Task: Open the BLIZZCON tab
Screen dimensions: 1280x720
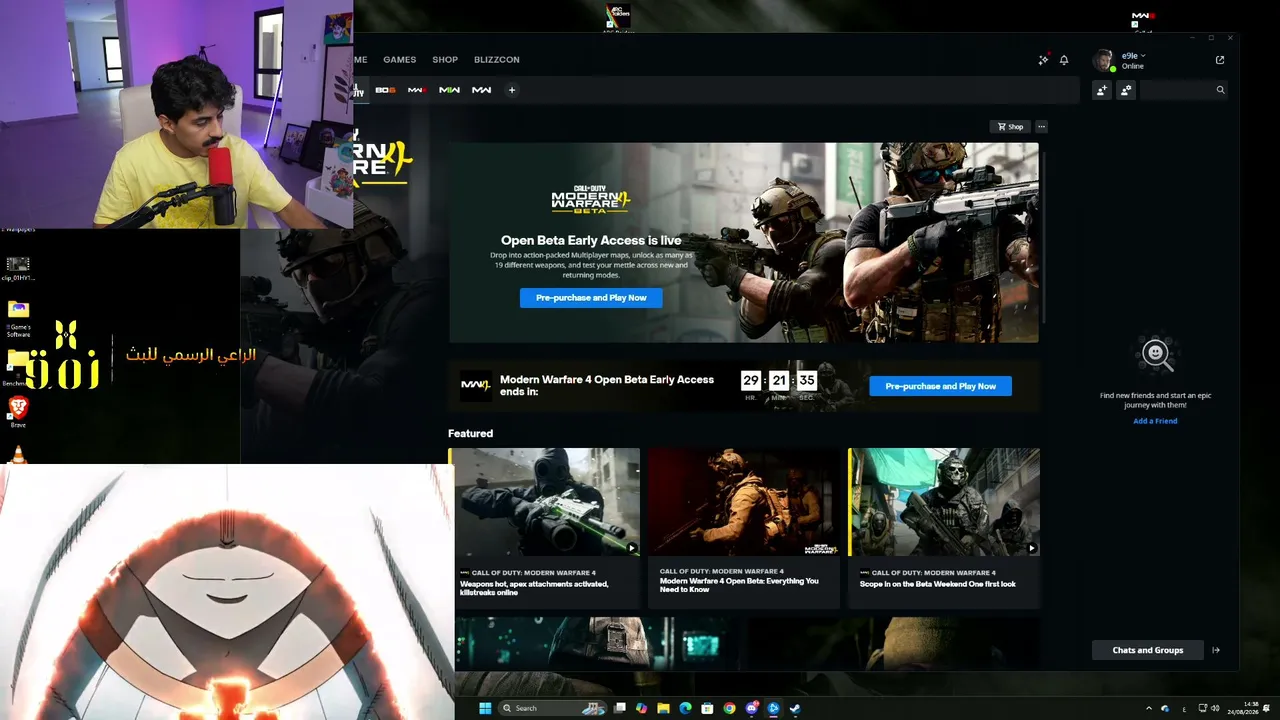Action: pyautogui.click(x=497, y=60)
